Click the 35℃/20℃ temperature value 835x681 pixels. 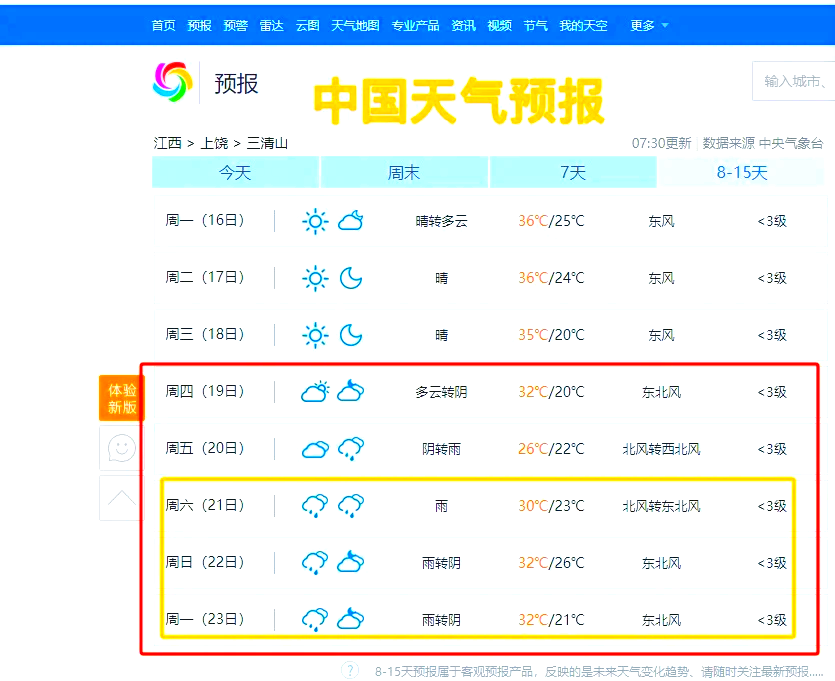pyautogui.click(x=551, y=335)
